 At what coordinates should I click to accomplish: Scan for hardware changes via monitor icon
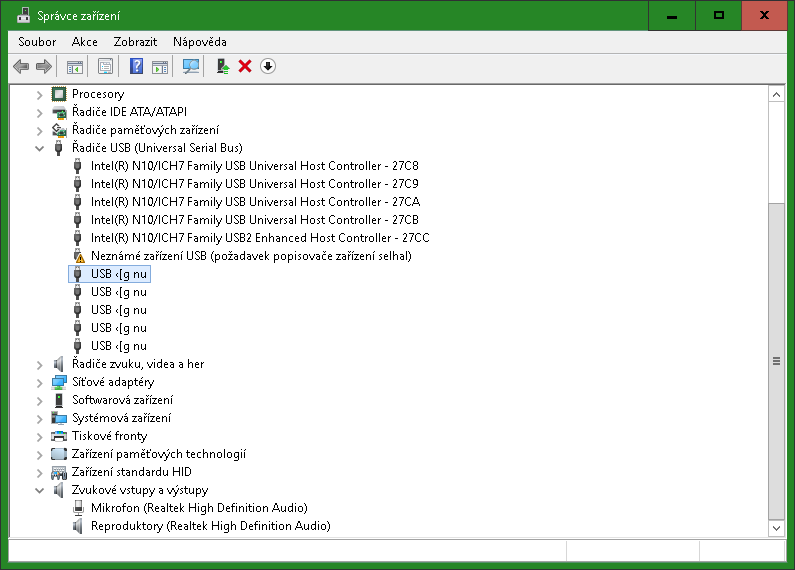point(191,66)
